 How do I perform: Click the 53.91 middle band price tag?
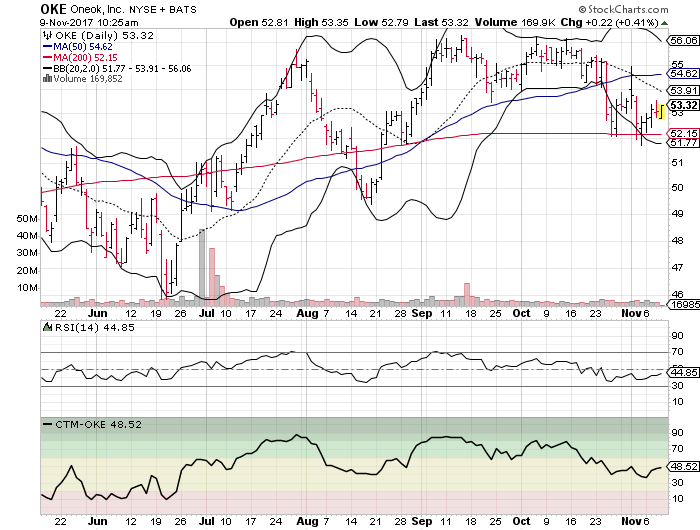683,91
